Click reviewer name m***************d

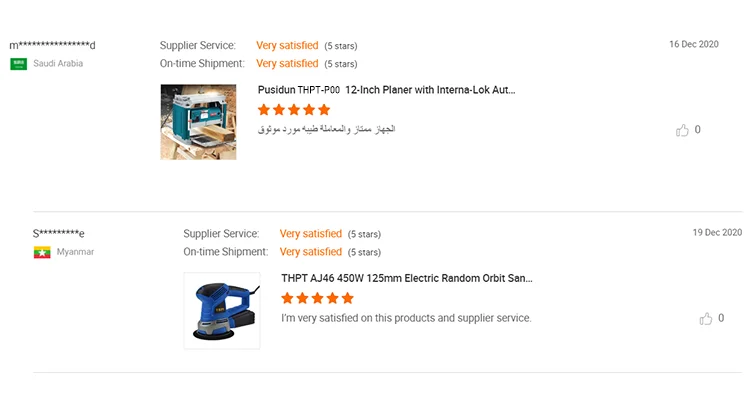pyautogui.click(x=53, y=45)
